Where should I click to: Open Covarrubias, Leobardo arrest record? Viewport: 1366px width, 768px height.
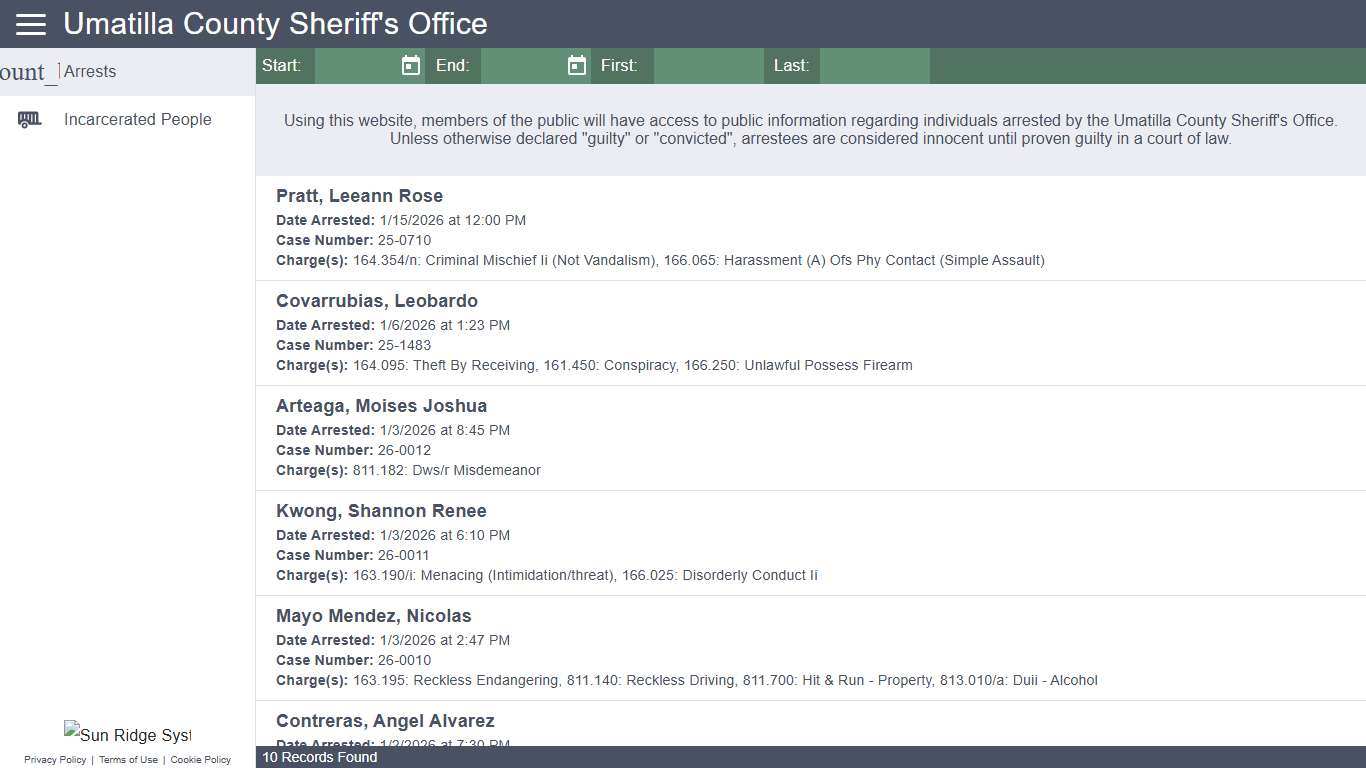click(x=377, y=300)
